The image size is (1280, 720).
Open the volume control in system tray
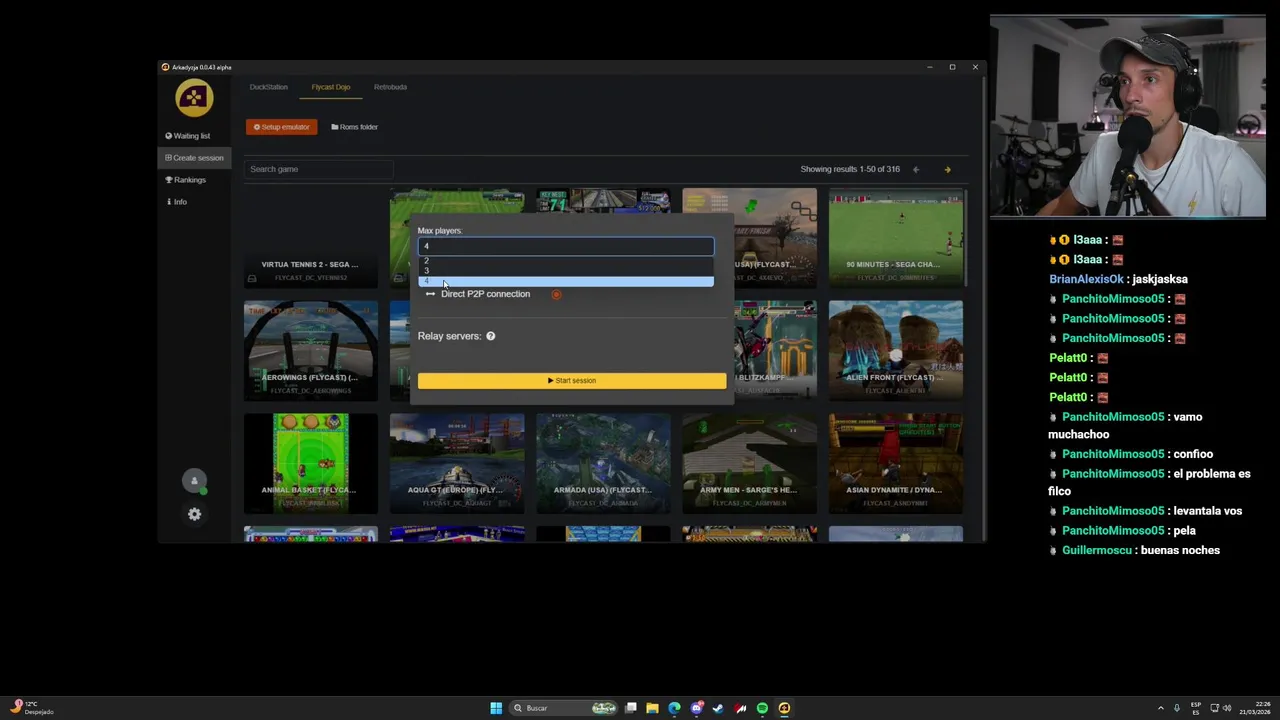point(1227,708)
